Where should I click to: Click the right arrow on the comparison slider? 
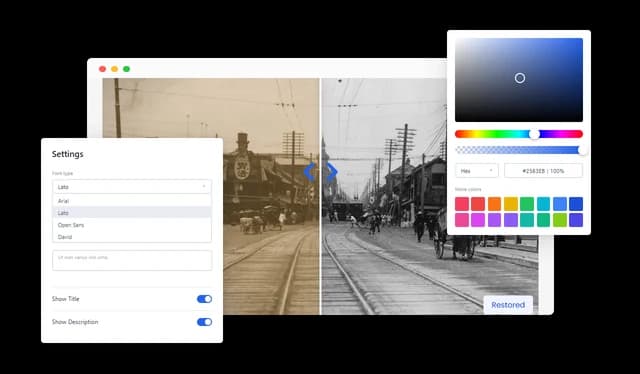(332, 171)
